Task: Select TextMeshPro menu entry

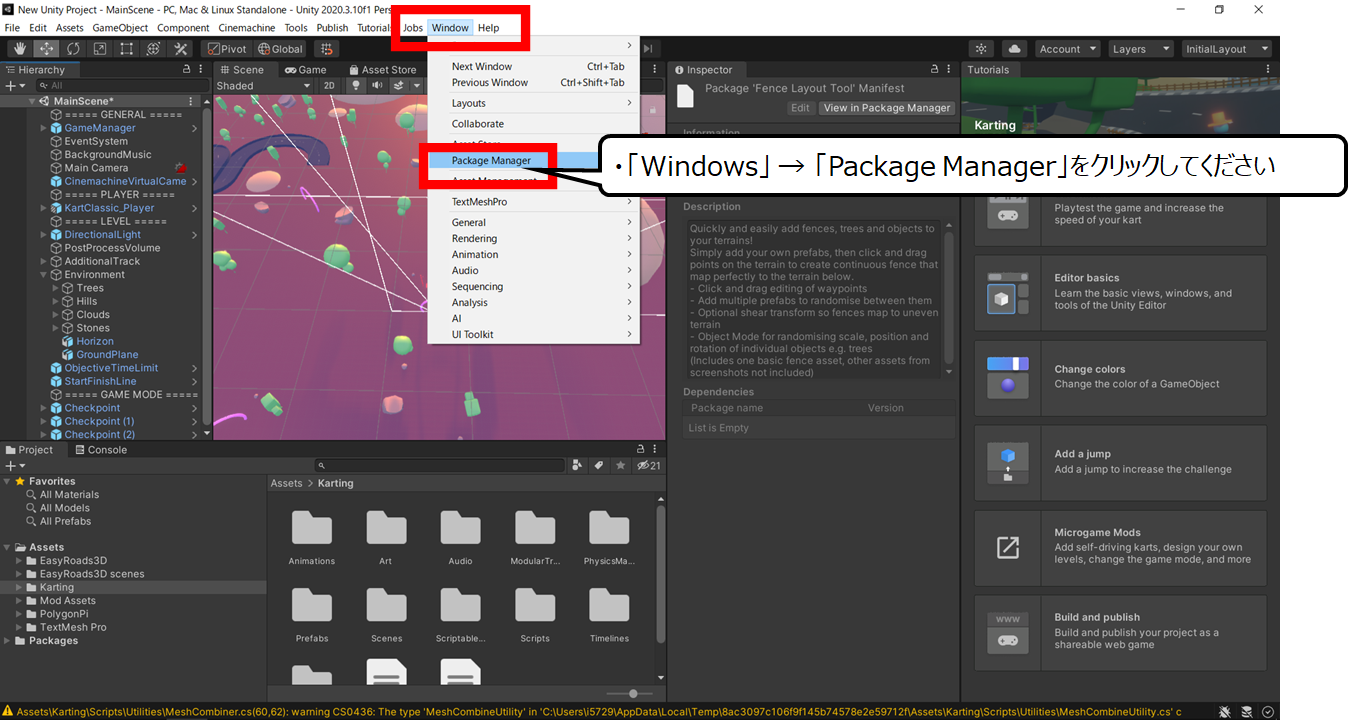Action: [x=533, y=202]
